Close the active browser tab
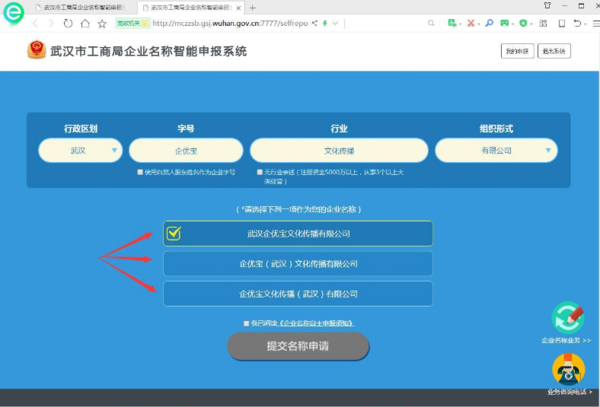This screenshot has width=600, height=407. [x=239, y=8]
